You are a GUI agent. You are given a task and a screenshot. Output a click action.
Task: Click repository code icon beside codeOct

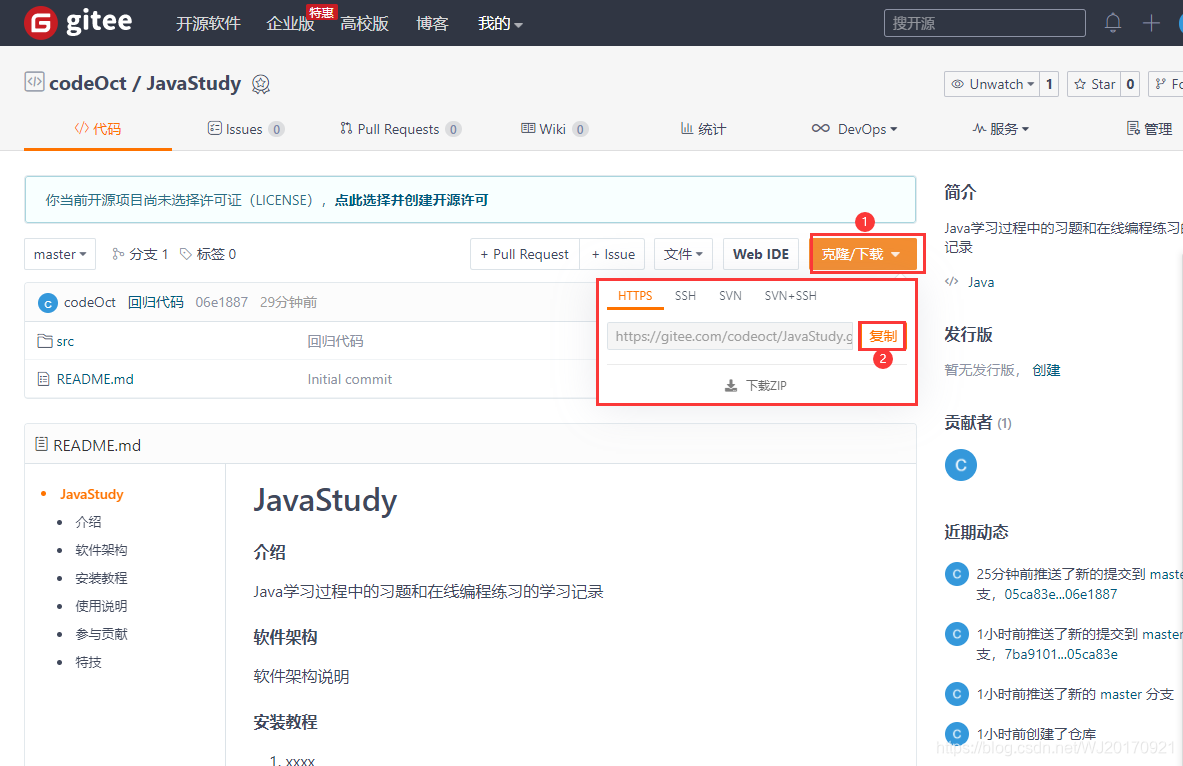[x=34, y=82]
